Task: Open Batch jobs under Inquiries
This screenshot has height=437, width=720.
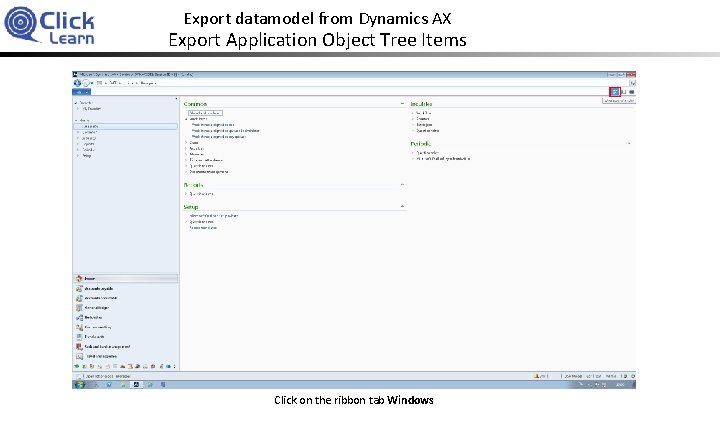Action: [424, 125]
